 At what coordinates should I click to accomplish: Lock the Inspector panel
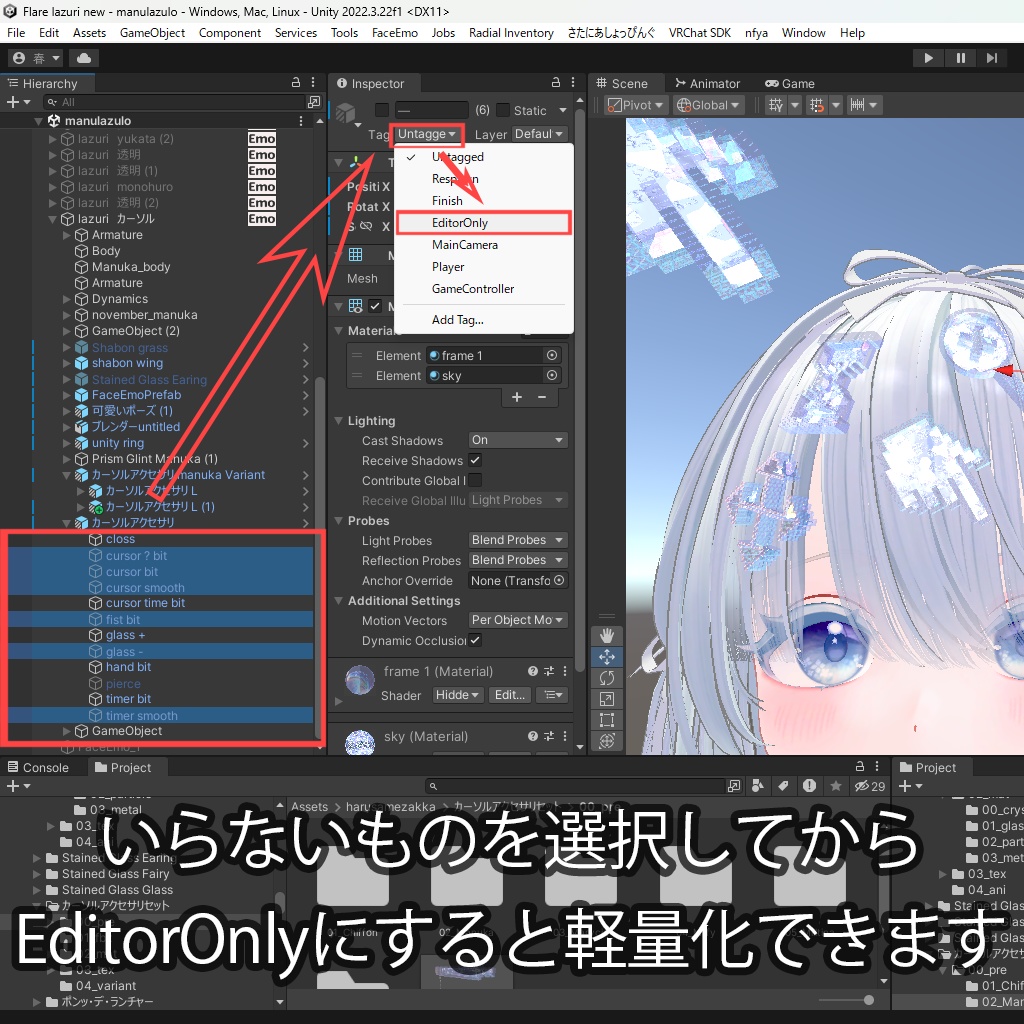pos(556,82)
